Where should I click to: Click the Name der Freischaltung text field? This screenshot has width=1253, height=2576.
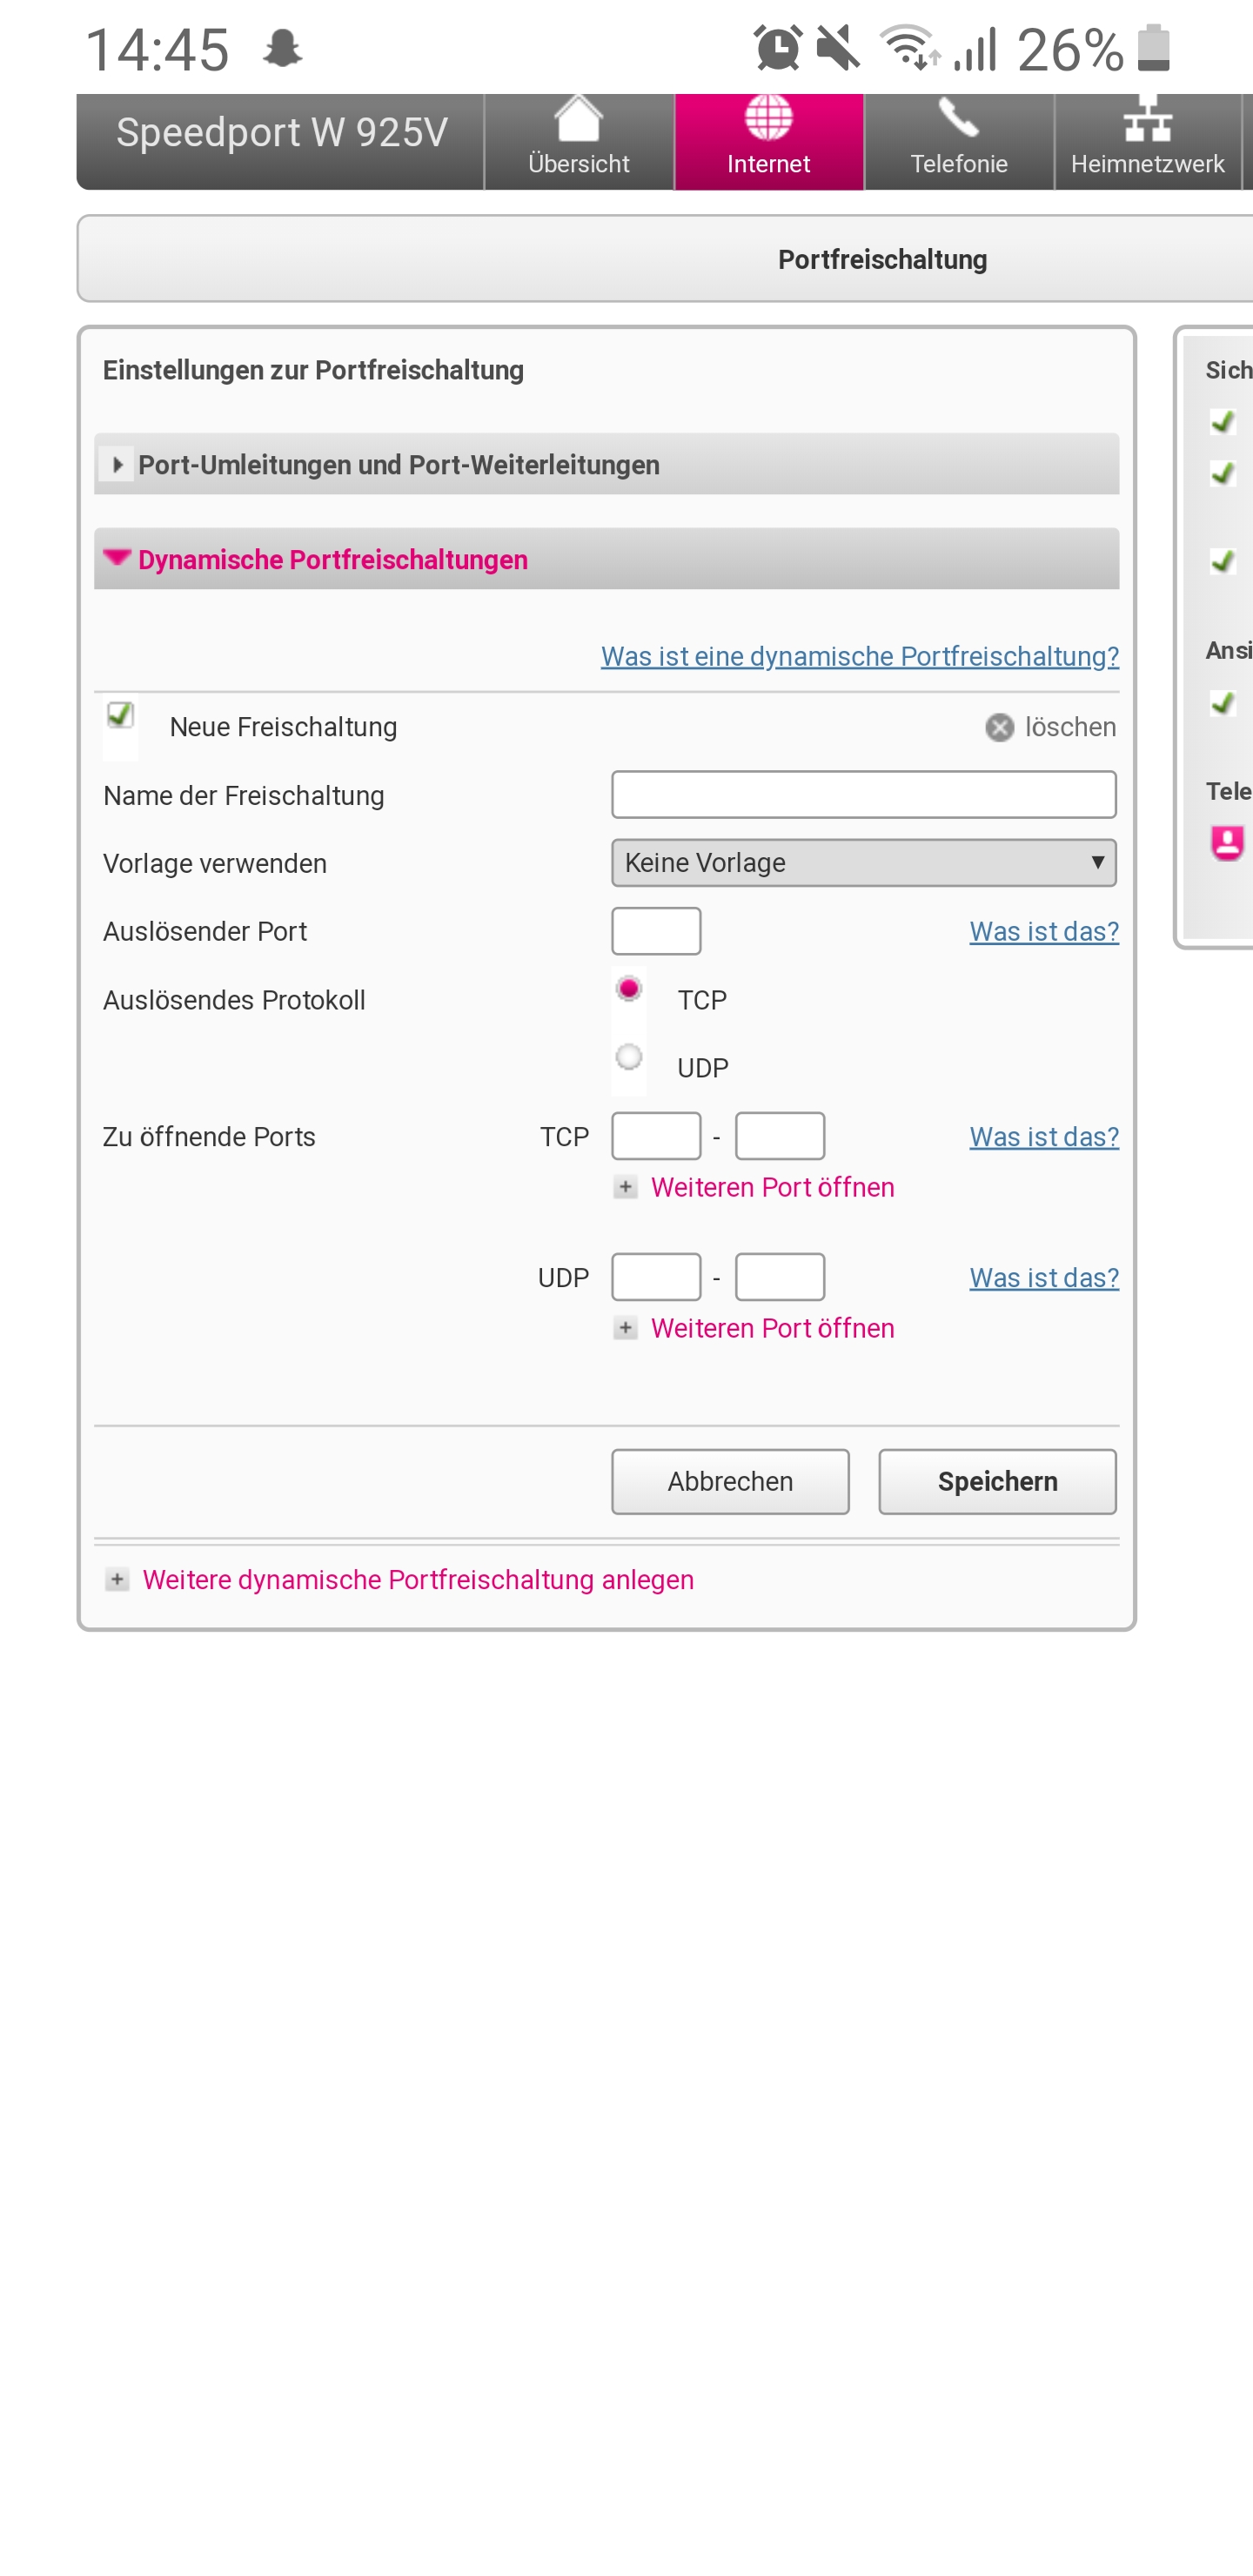click(864, 795)
